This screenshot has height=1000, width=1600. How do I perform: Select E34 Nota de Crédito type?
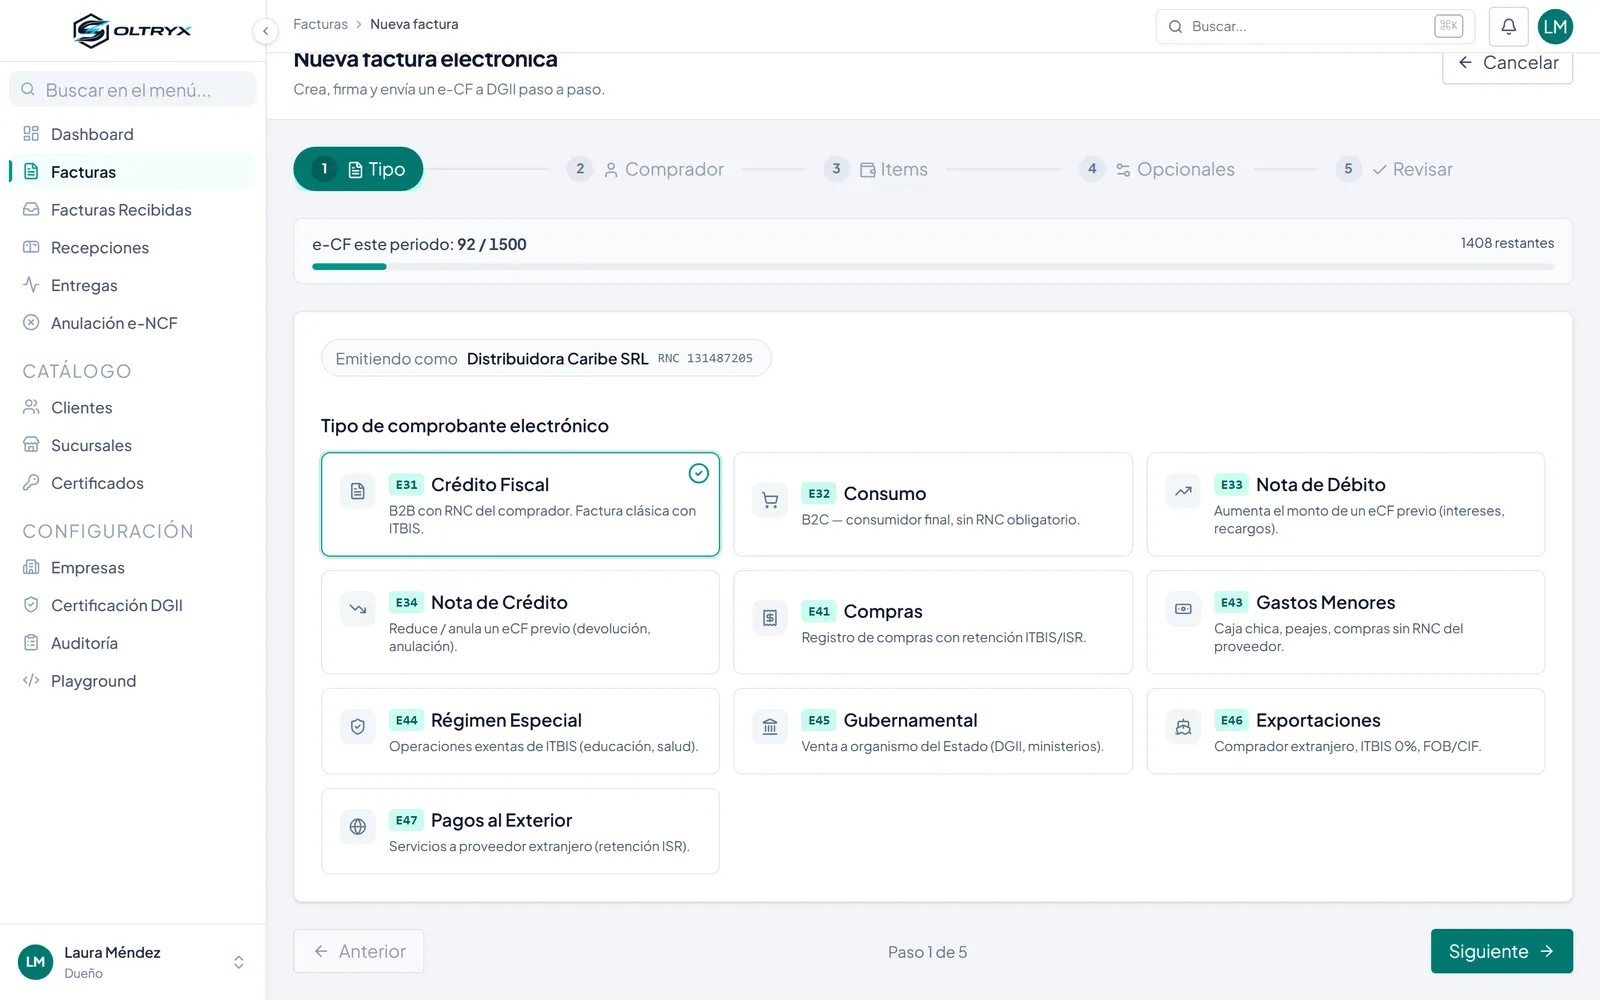tap(520, 622)
